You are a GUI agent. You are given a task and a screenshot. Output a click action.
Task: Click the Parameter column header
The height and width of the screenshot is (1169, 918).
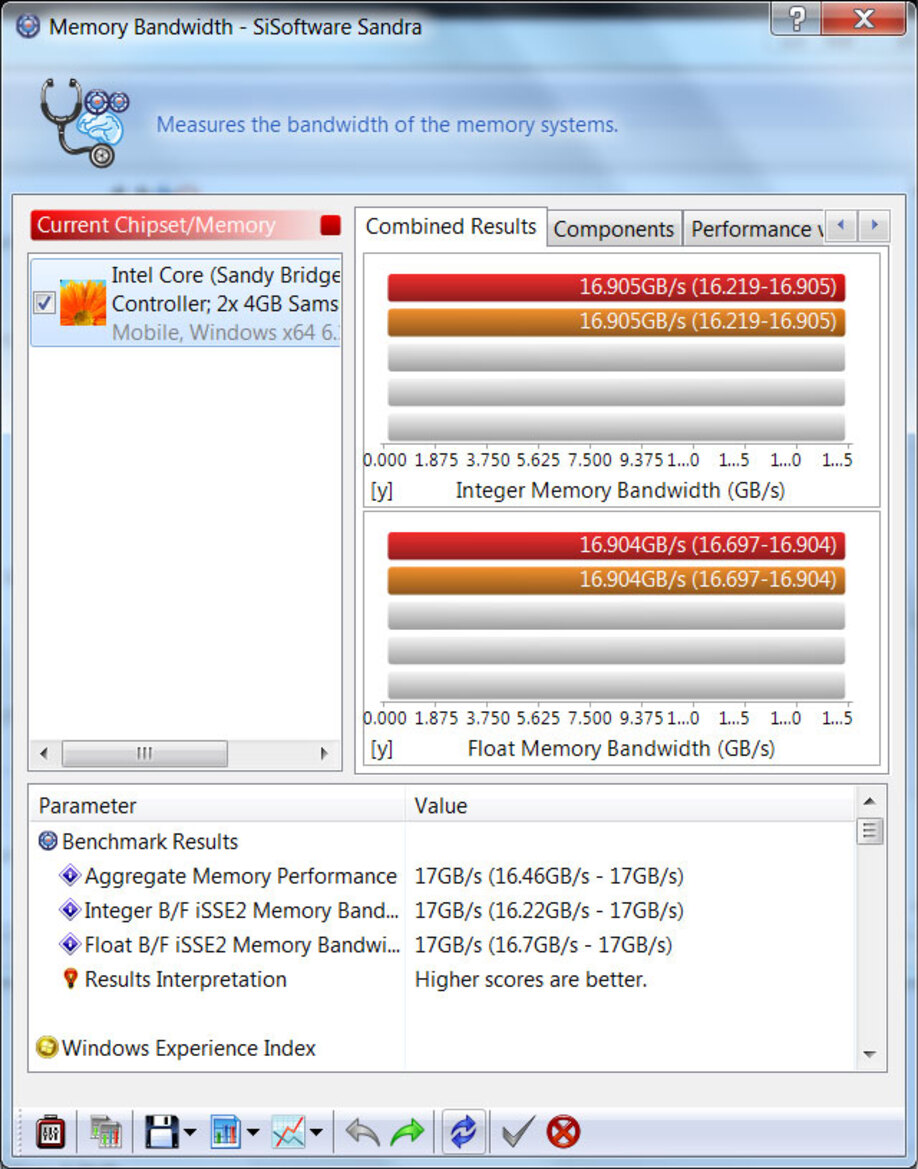point(218,806)
